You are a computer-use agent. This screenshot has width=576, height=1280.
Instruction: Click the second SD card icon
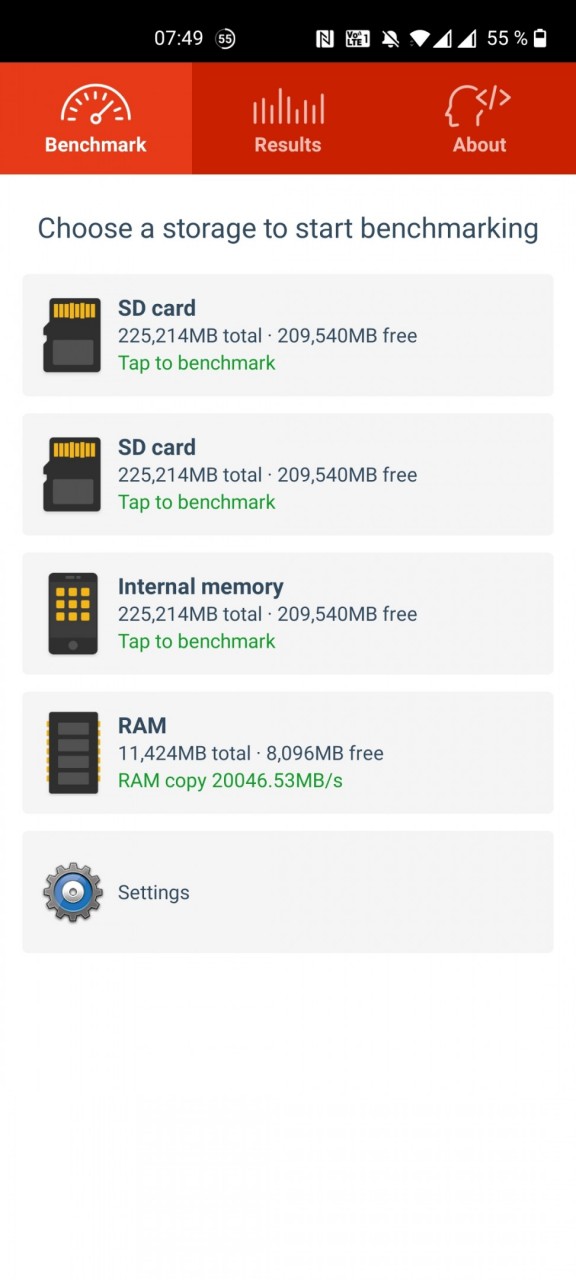pos(72,474)
